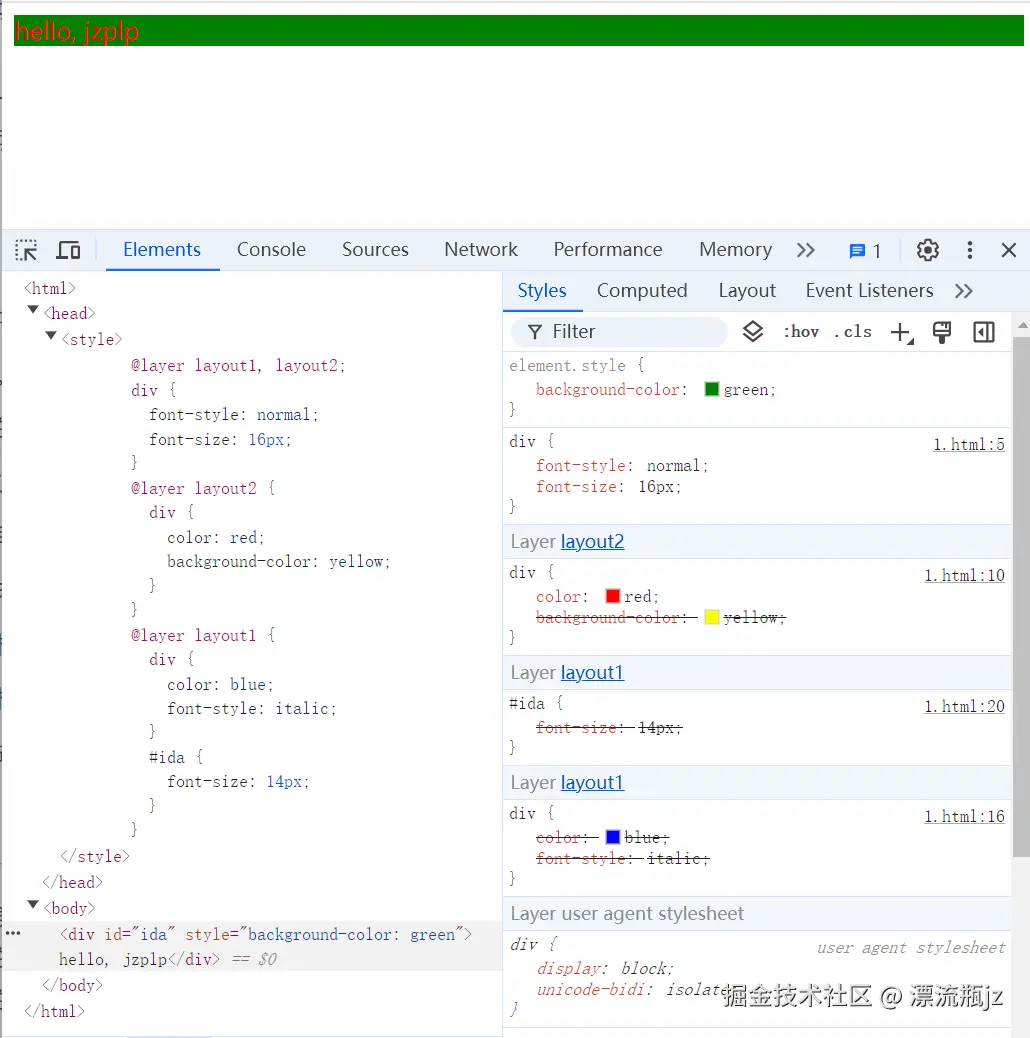Click the @layer layout1, layout2 source line
This screenshot has height=1038, width=1030.
[x=238, y=365]
